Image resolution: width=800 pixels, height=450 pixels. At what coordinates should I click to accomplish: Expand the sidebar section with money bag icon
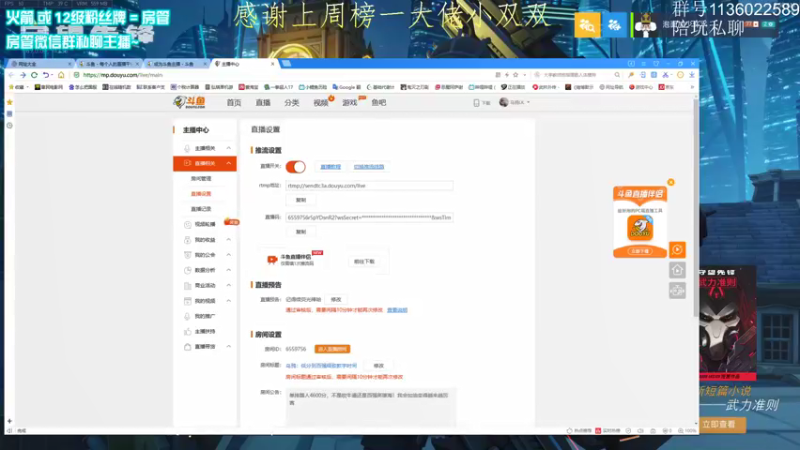tap(205, 240)
